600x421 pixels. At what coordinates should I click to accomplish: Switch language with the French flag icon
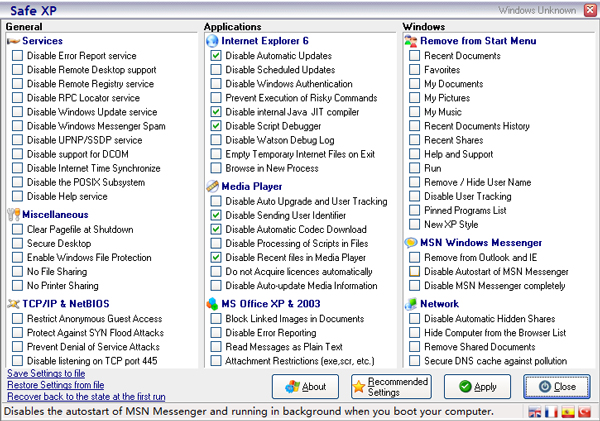click(x=551, y=412)
